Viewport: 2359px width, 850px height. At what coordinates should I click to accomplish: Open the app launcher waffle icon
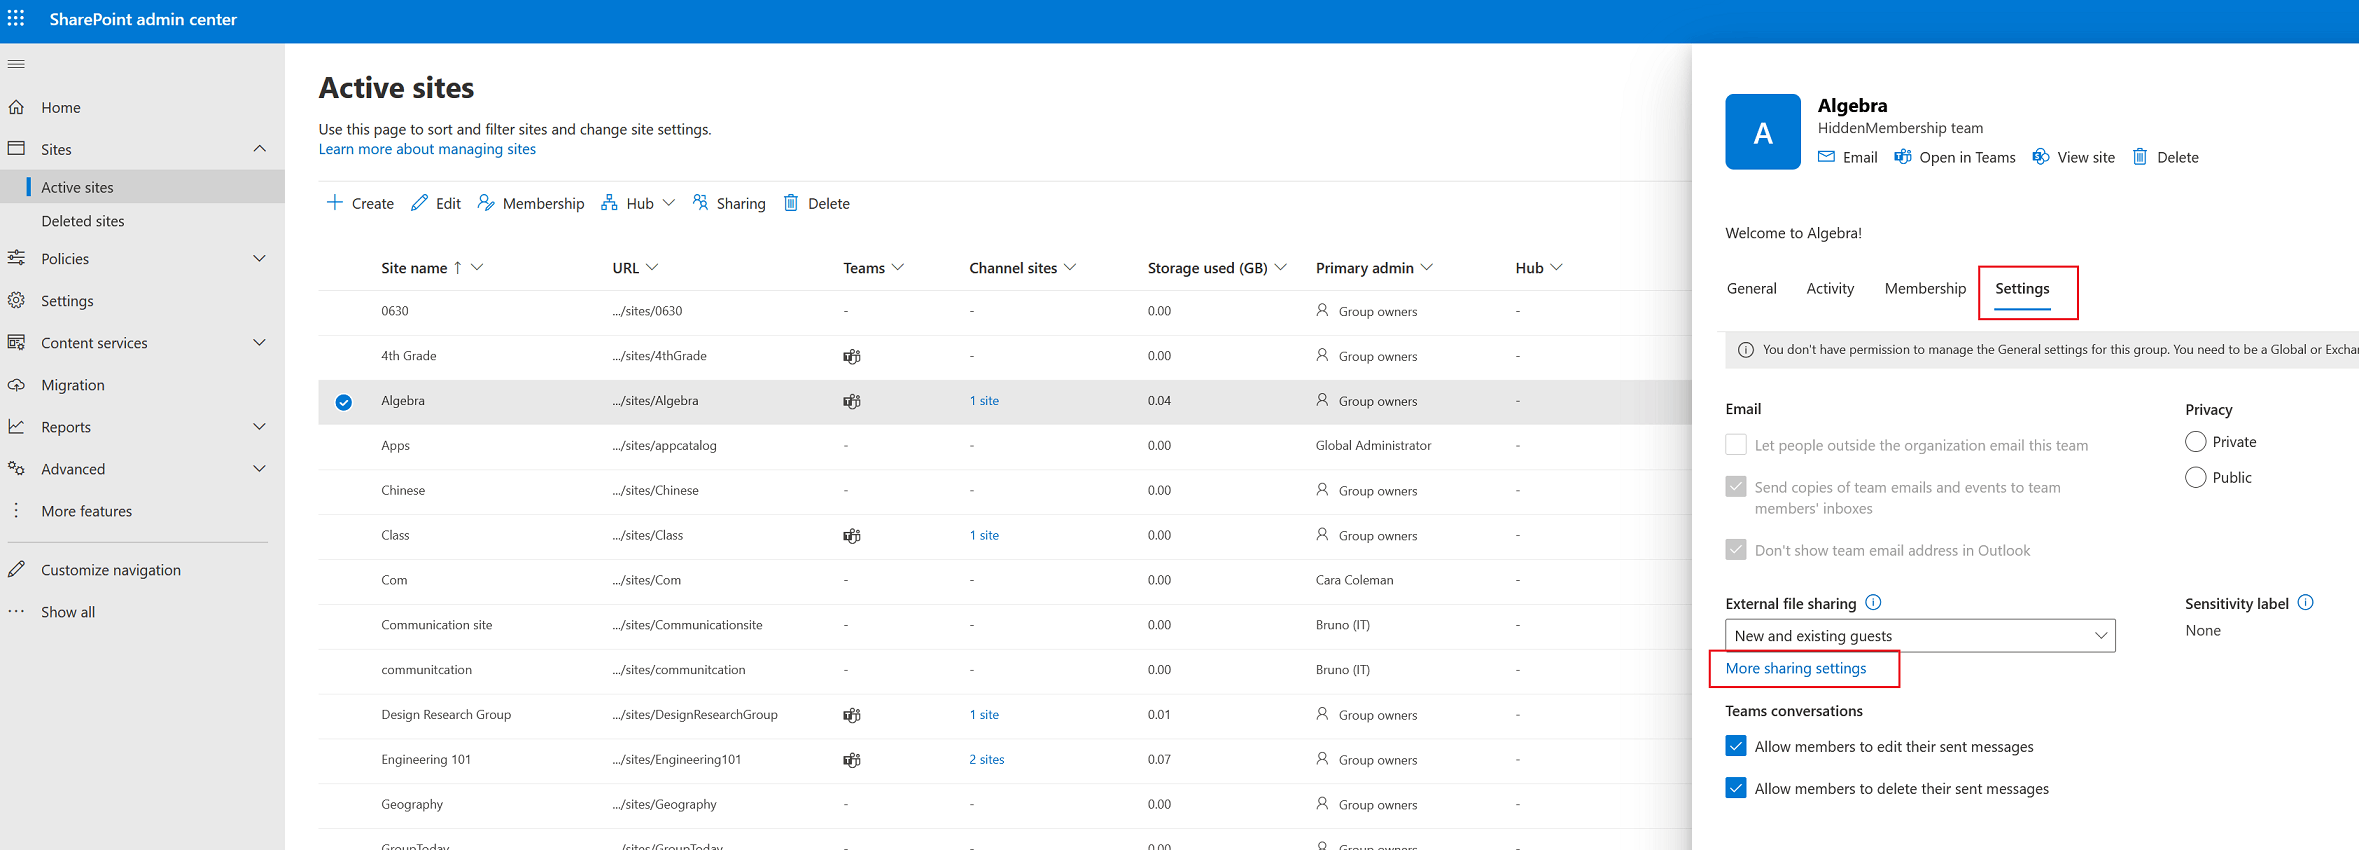[16, 18]
